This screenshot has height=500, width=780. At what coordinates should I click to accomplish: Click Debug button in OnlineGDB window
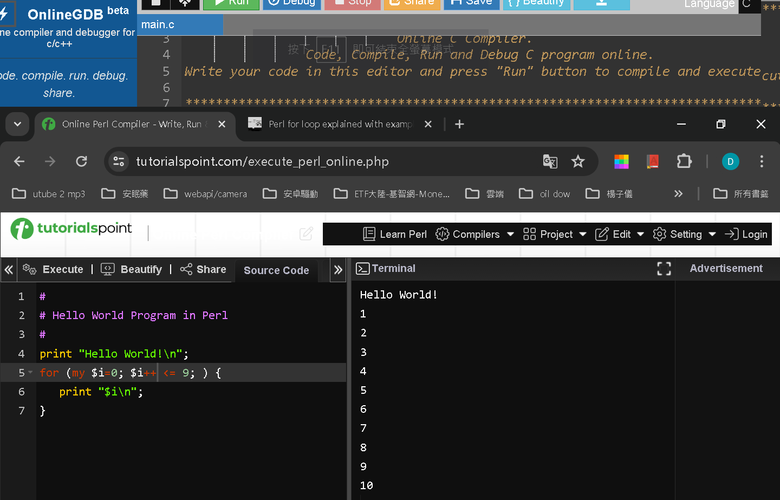tap(292, 3)
